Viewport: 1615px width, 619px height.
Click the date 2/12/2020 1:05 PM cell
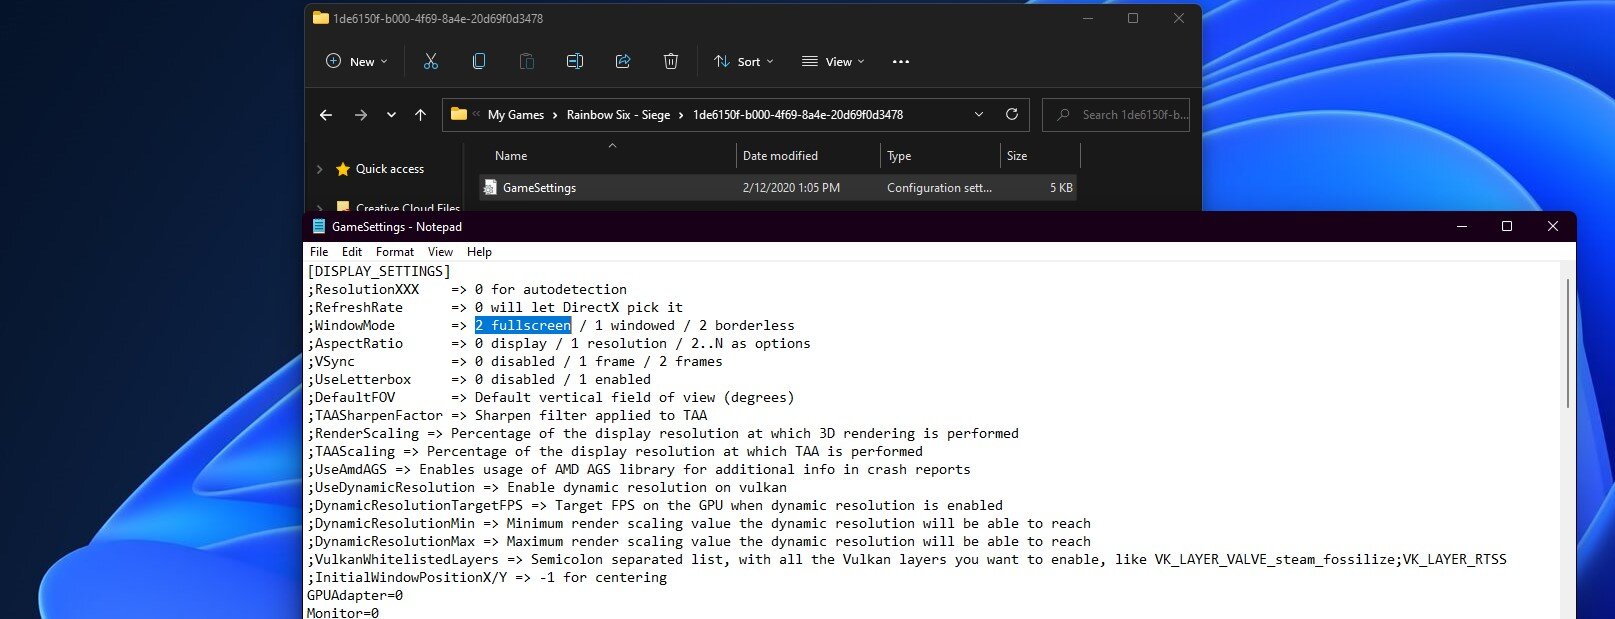(791, 188)
